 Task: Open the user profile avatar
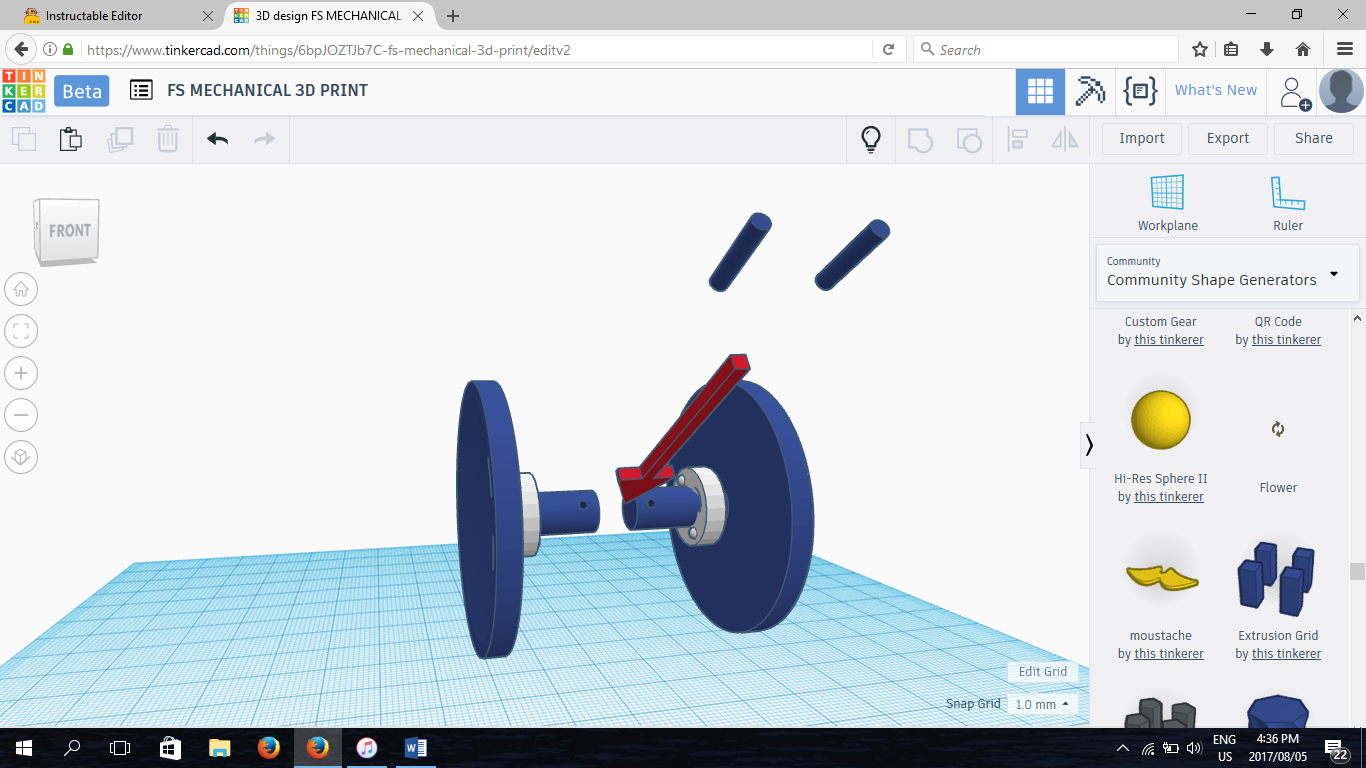pyautogui.click(x=1341, y=91)
